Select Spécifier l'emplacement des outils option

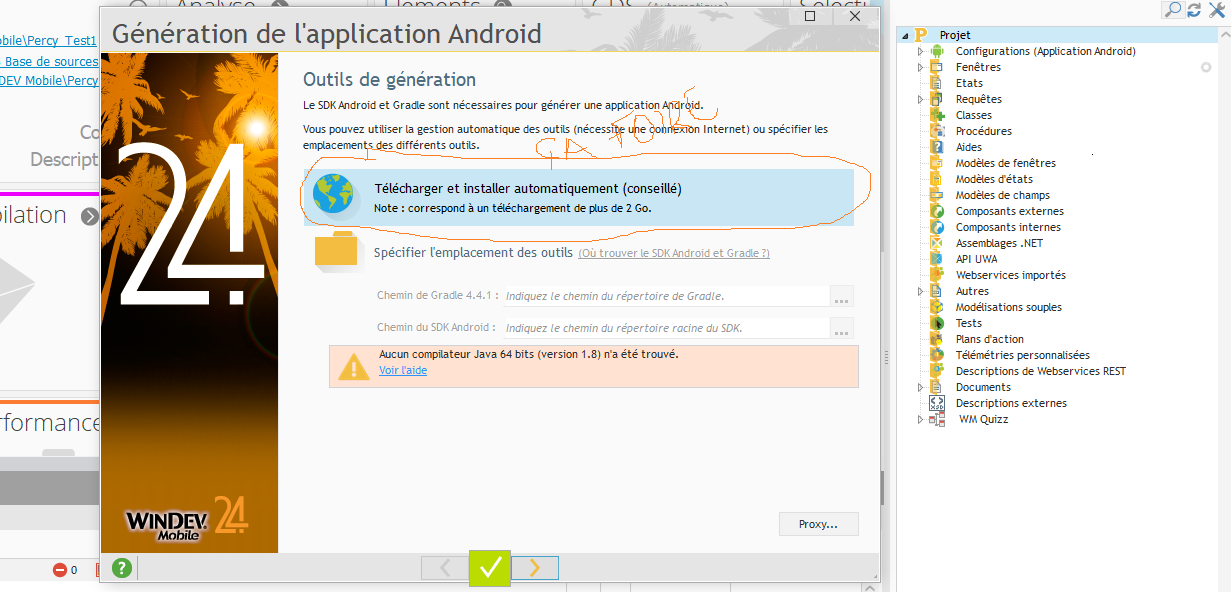click(x=473, y=253)
